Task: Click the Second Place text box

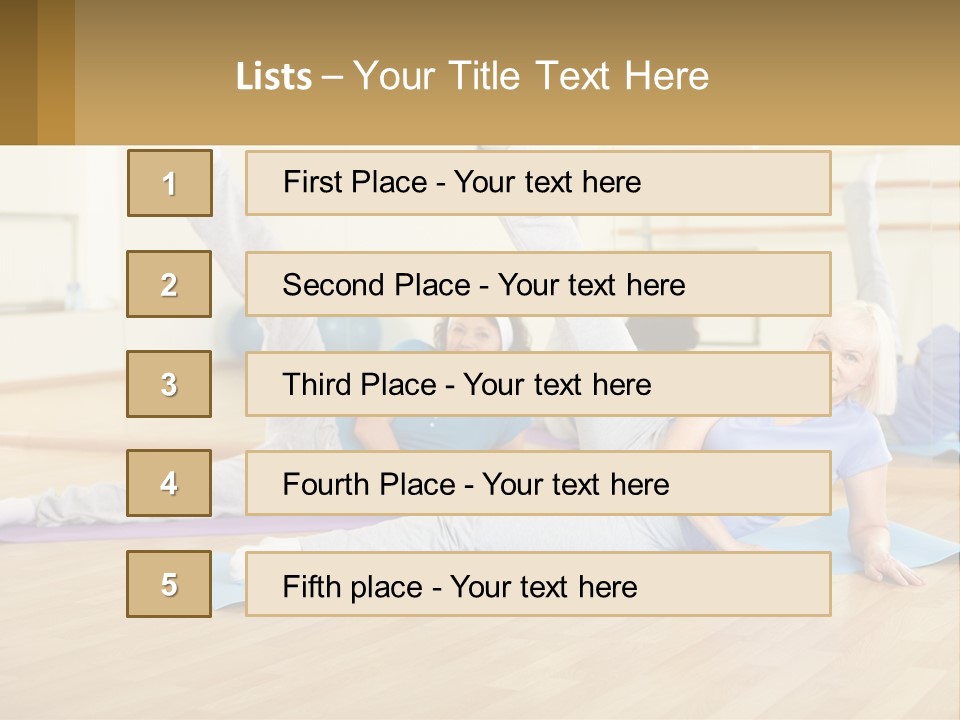Action: (x=538, y=285)
